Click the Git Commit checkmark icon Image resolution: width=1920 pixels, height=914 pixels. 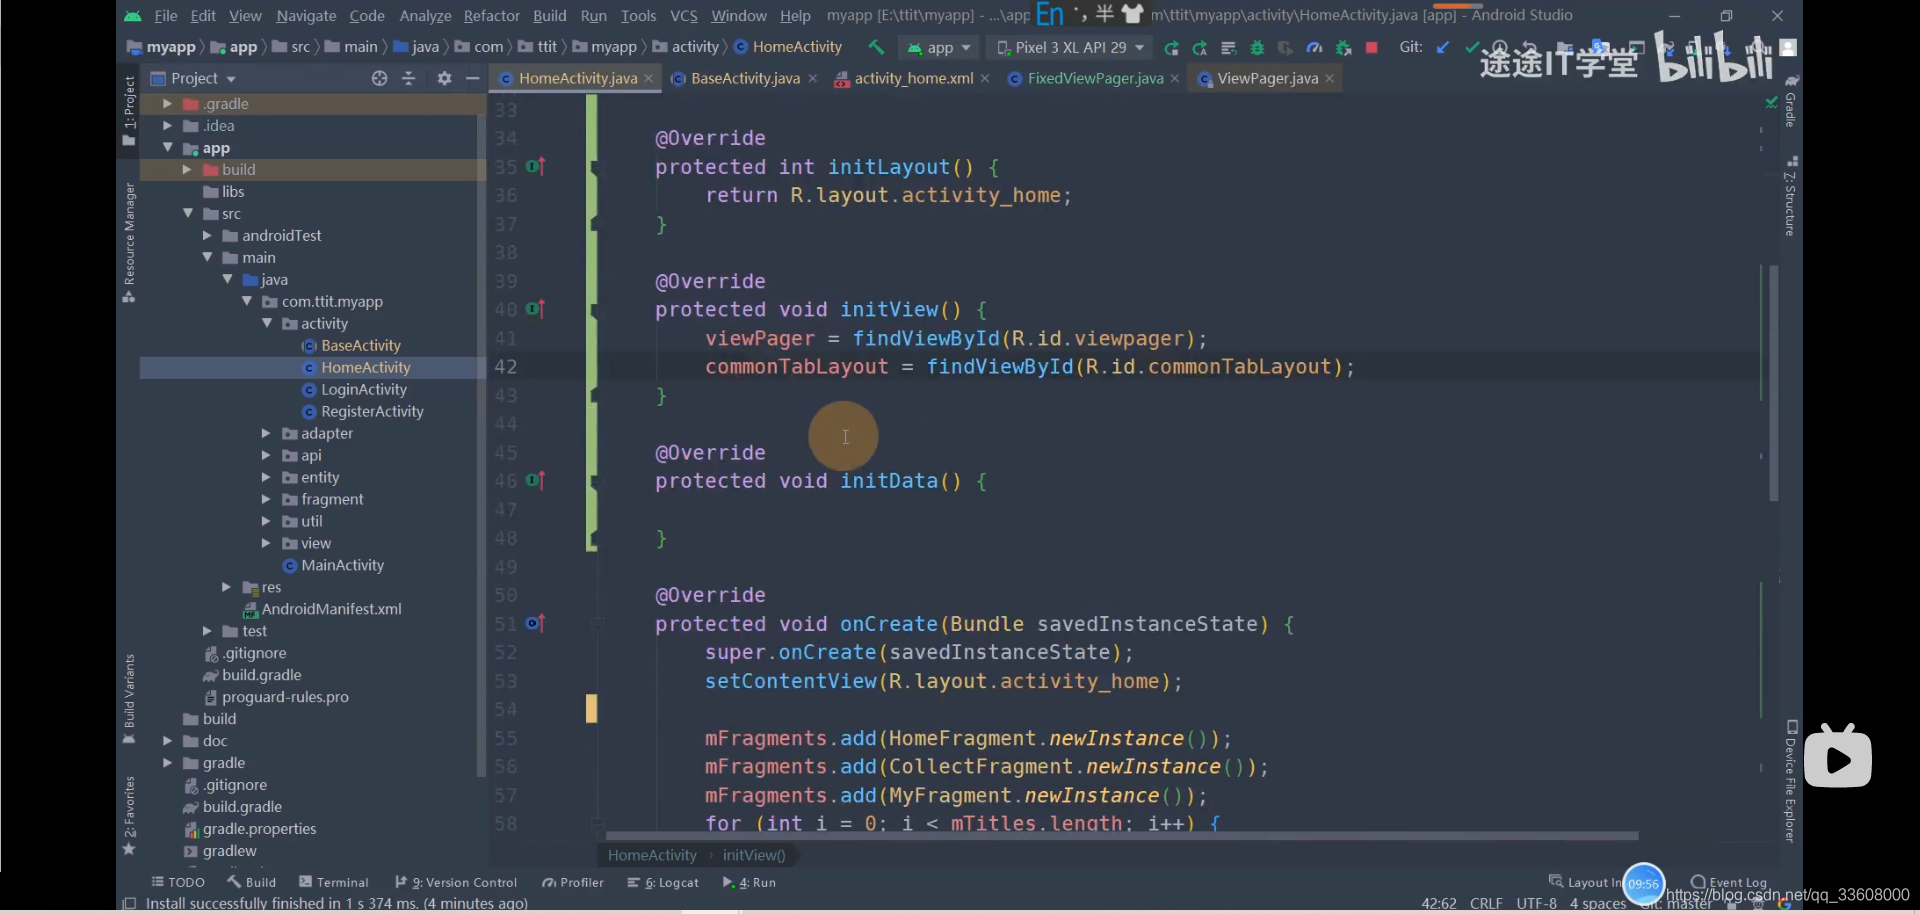point(1471,47)
